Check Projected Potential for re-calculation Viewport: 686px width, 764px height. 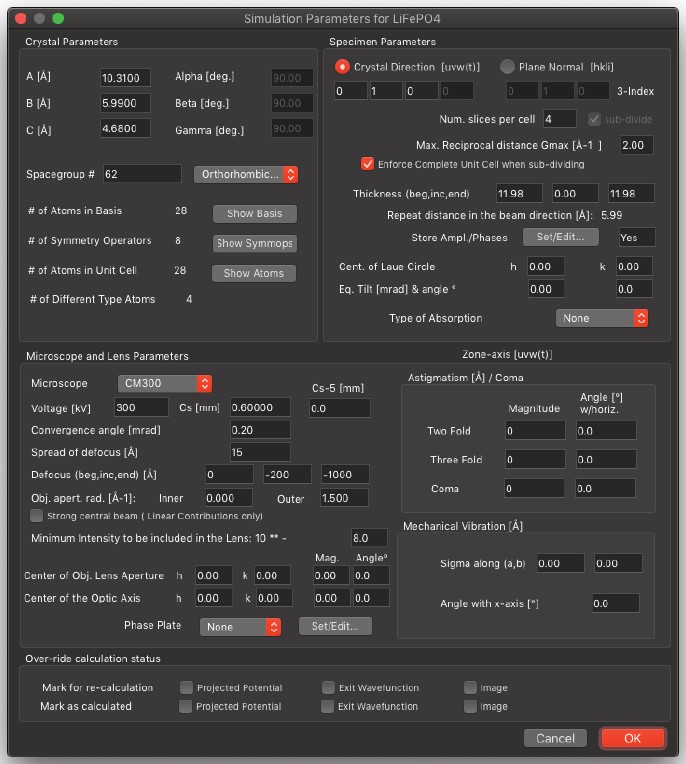point(186,688)
